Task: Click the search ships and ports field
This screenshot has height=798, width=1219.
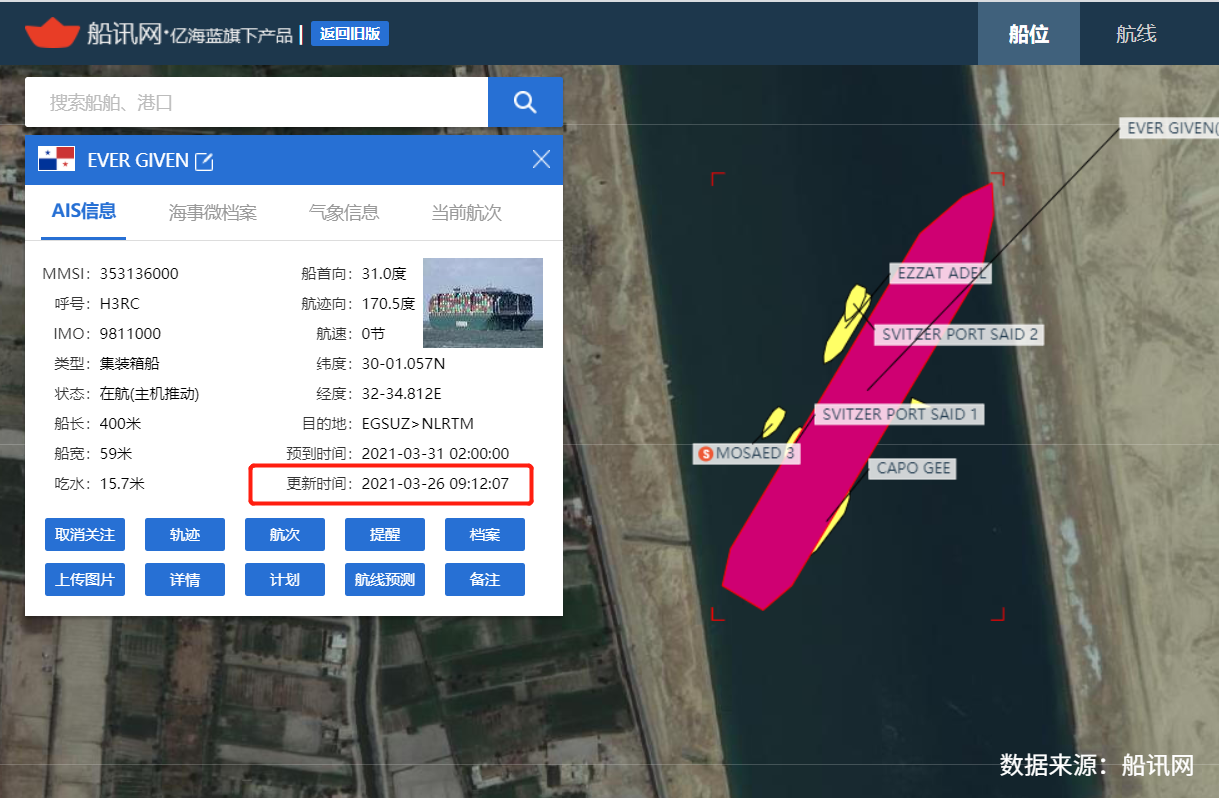Action: (x=256, y=102)
